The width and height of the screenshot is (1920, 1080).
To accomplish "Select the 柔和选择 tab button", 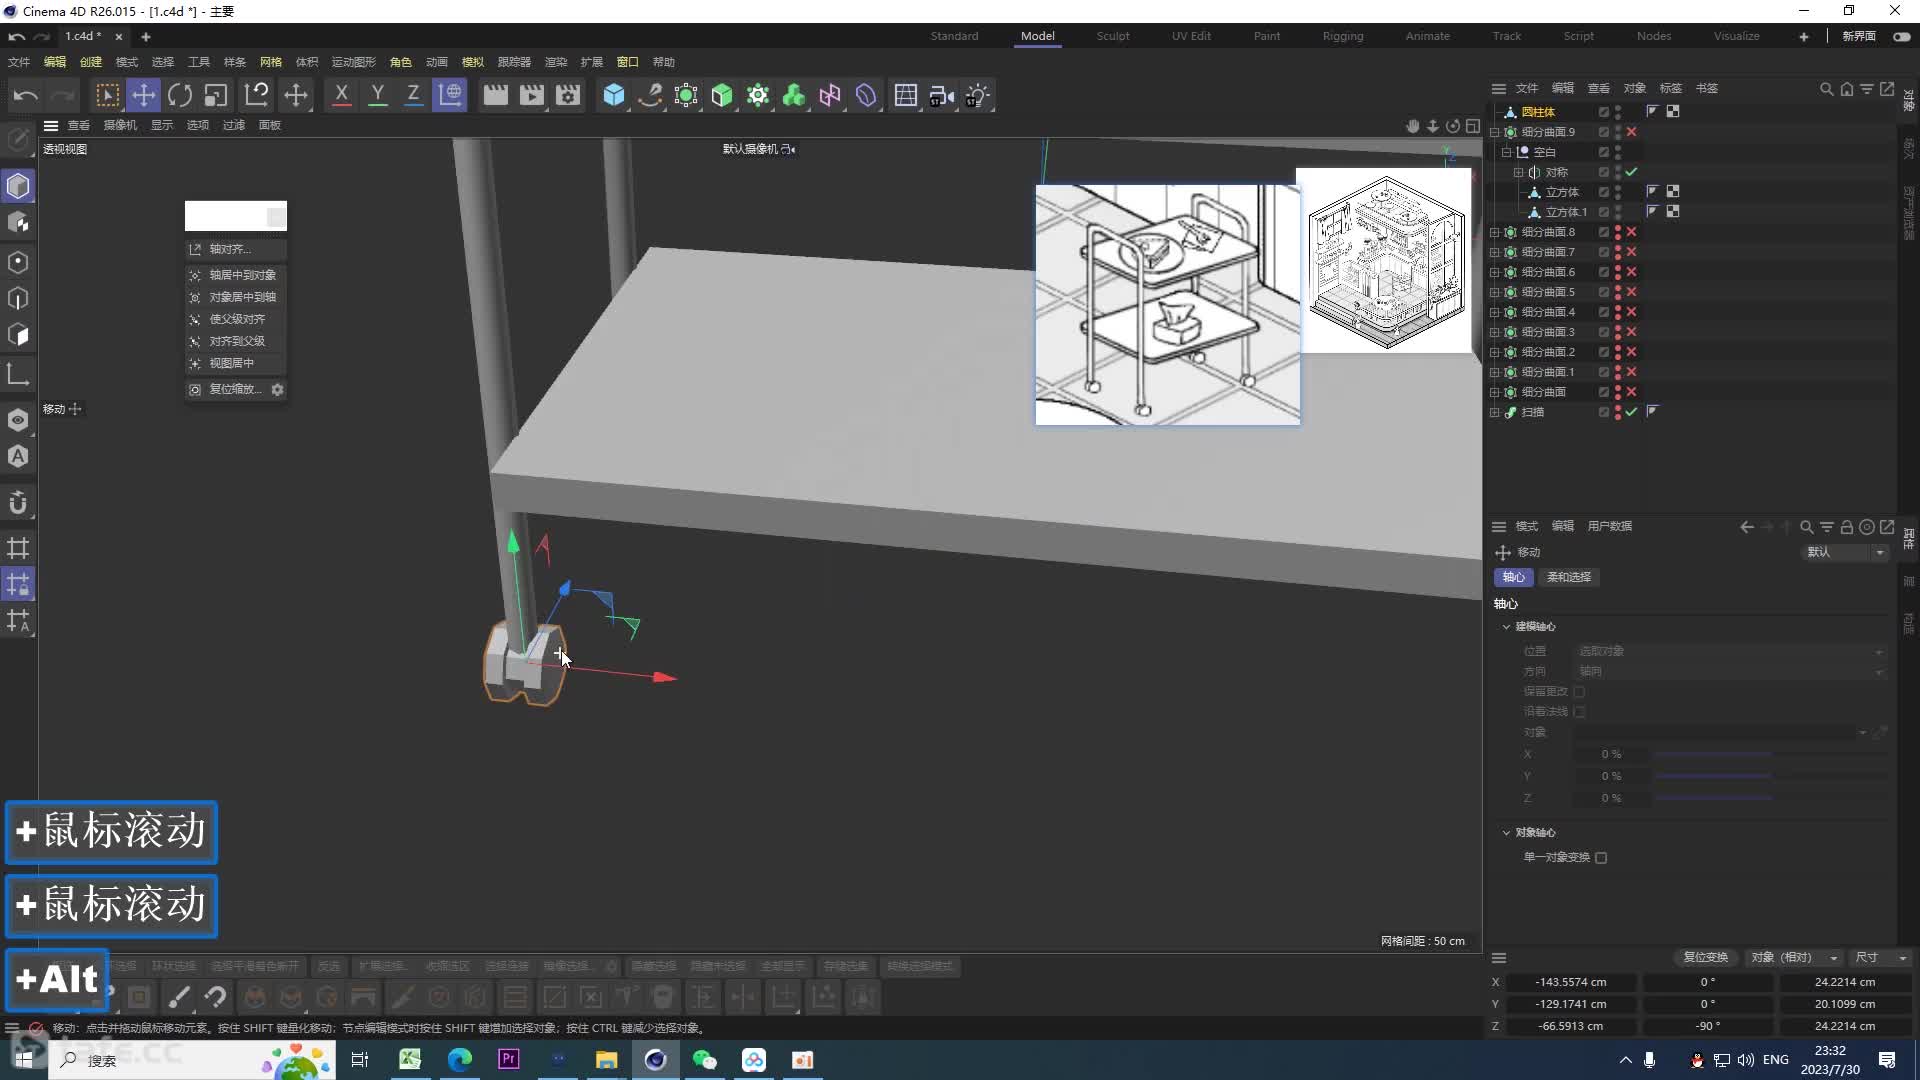I will point(1568,577).
